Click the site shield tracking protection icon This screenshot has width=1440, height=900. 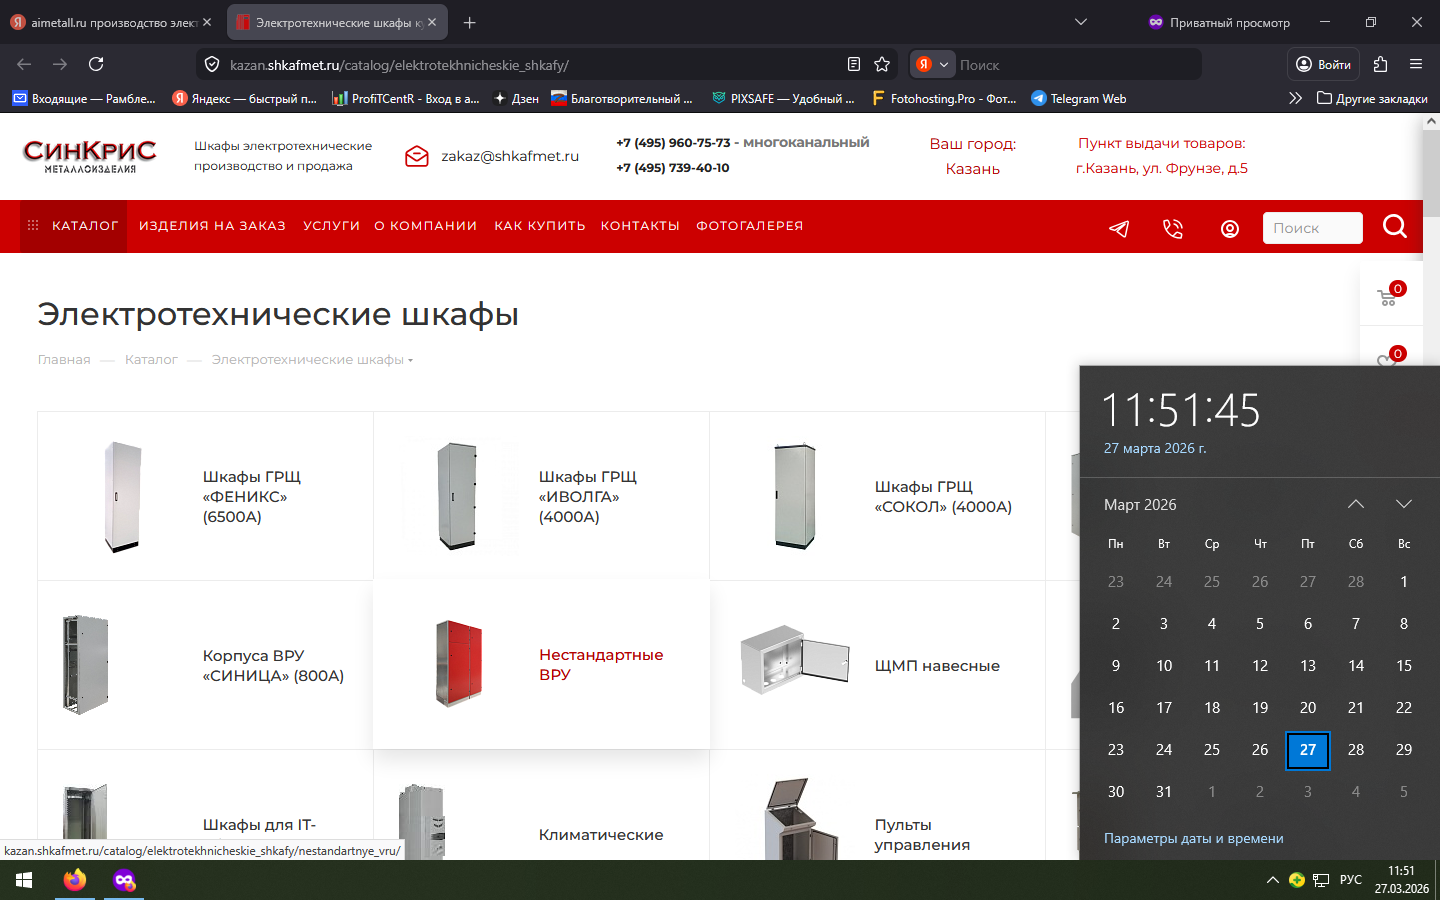pos(212,64)
